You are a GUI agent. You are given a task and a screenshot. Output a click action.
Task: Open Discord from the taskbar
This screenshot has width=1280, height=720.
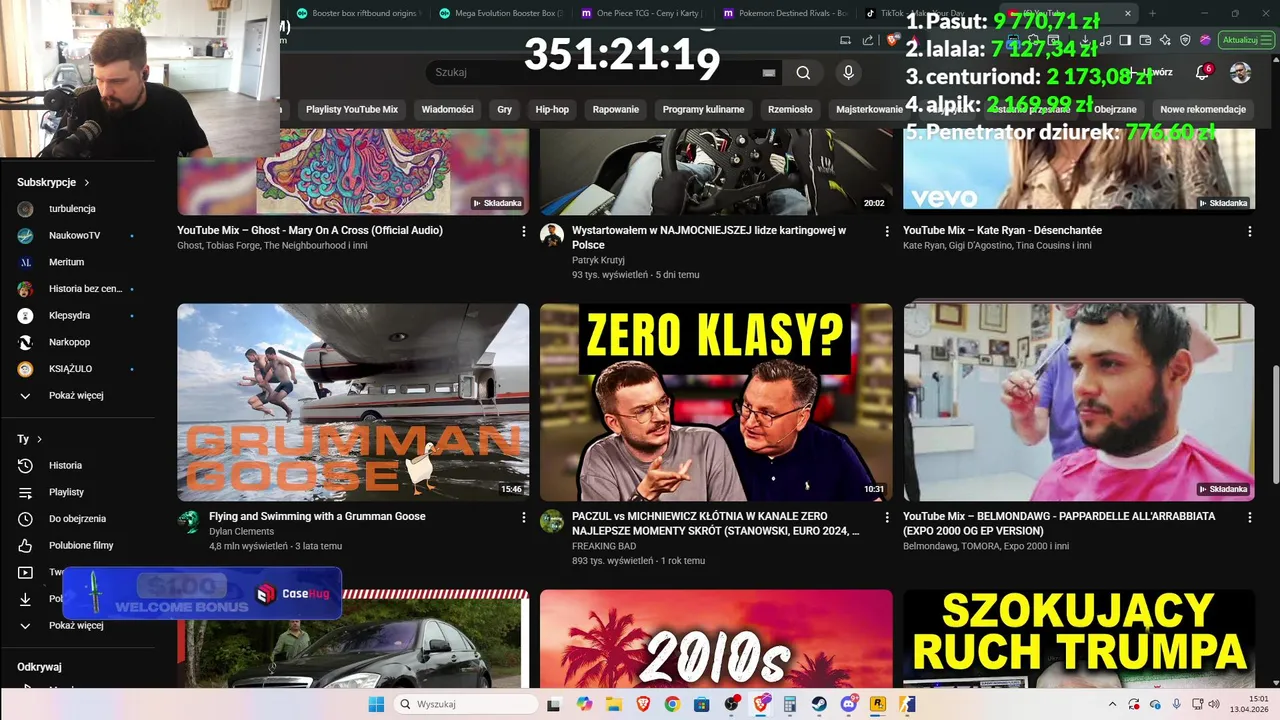coord(849,704)
